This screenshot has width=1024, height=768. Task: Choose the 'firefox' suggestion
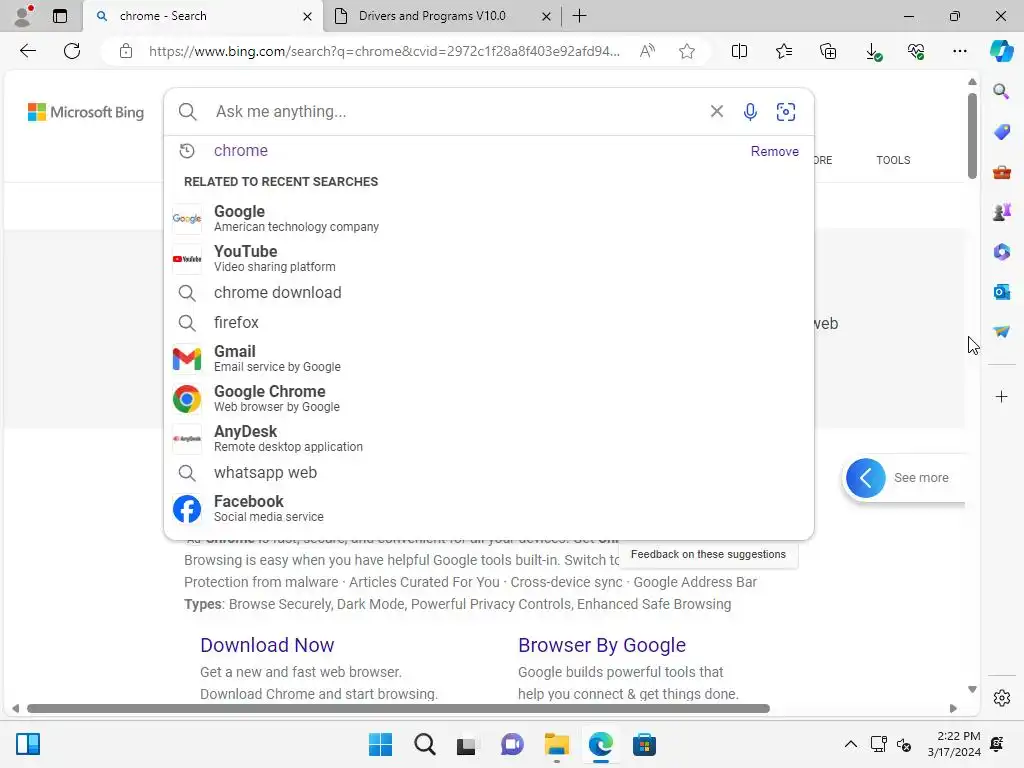[488, 323]
